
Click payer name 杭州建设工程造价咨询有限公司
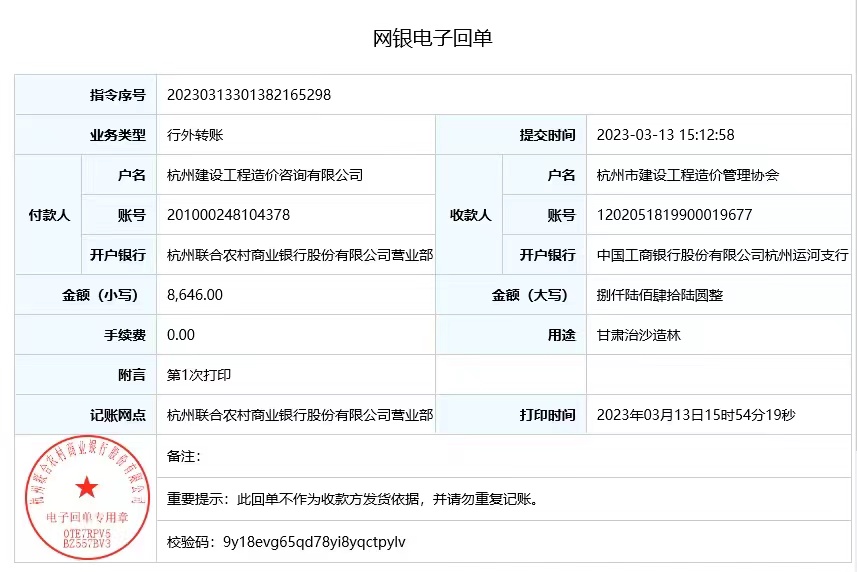click(x=265, y=175)
